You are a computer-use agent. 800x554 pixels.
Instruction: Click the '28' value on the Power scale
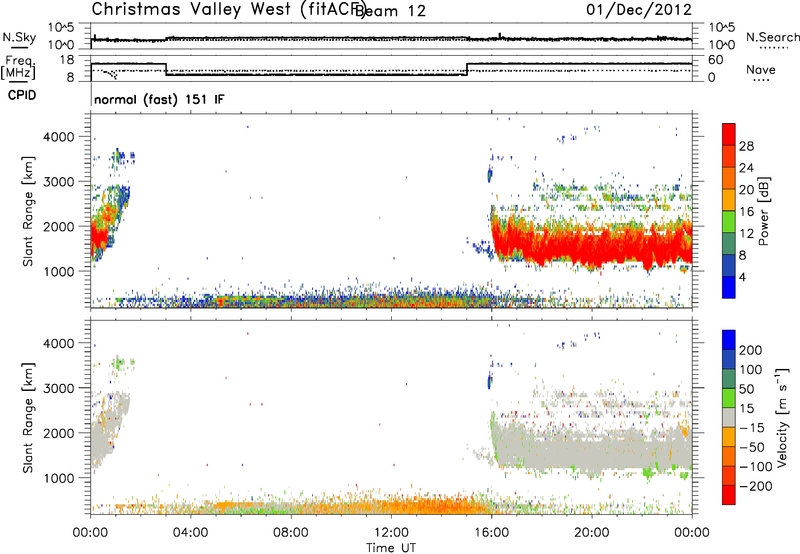[x=746, y=146]
